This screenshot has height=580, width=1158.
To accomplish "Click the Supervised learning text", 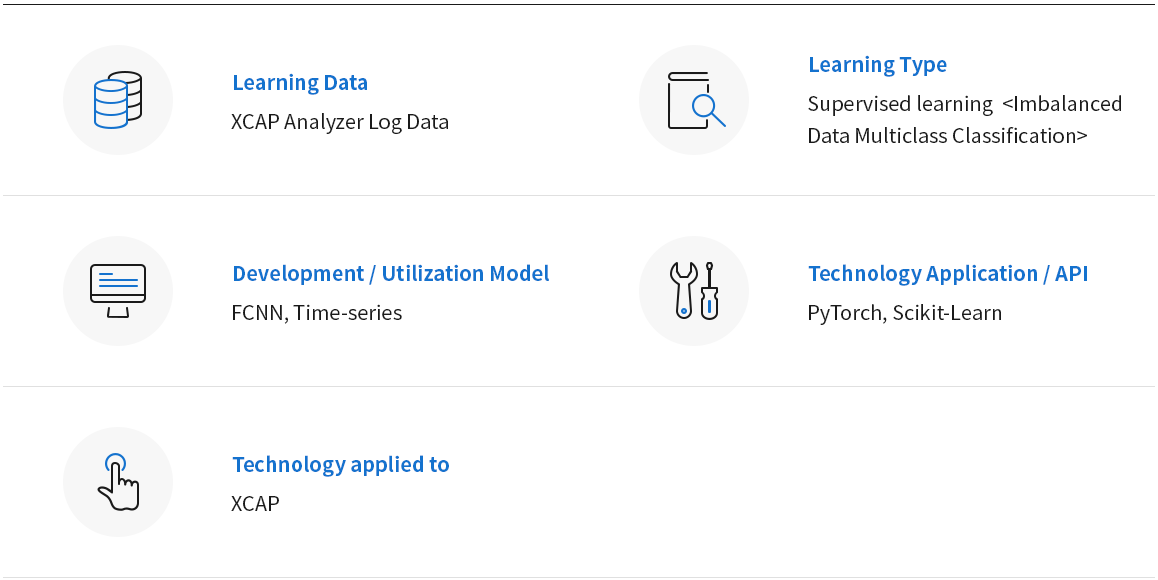I will (900, 103).
